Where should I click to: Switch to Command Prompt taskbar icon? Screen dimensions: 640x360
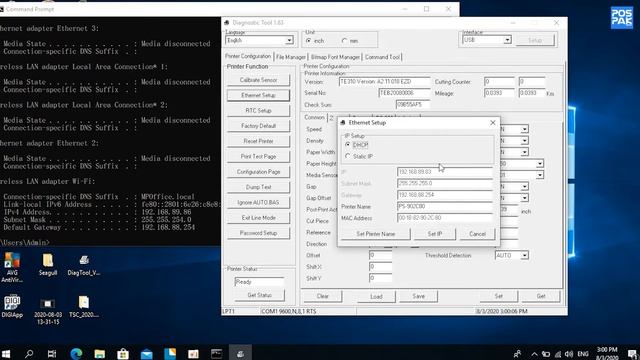pos(217,353)
